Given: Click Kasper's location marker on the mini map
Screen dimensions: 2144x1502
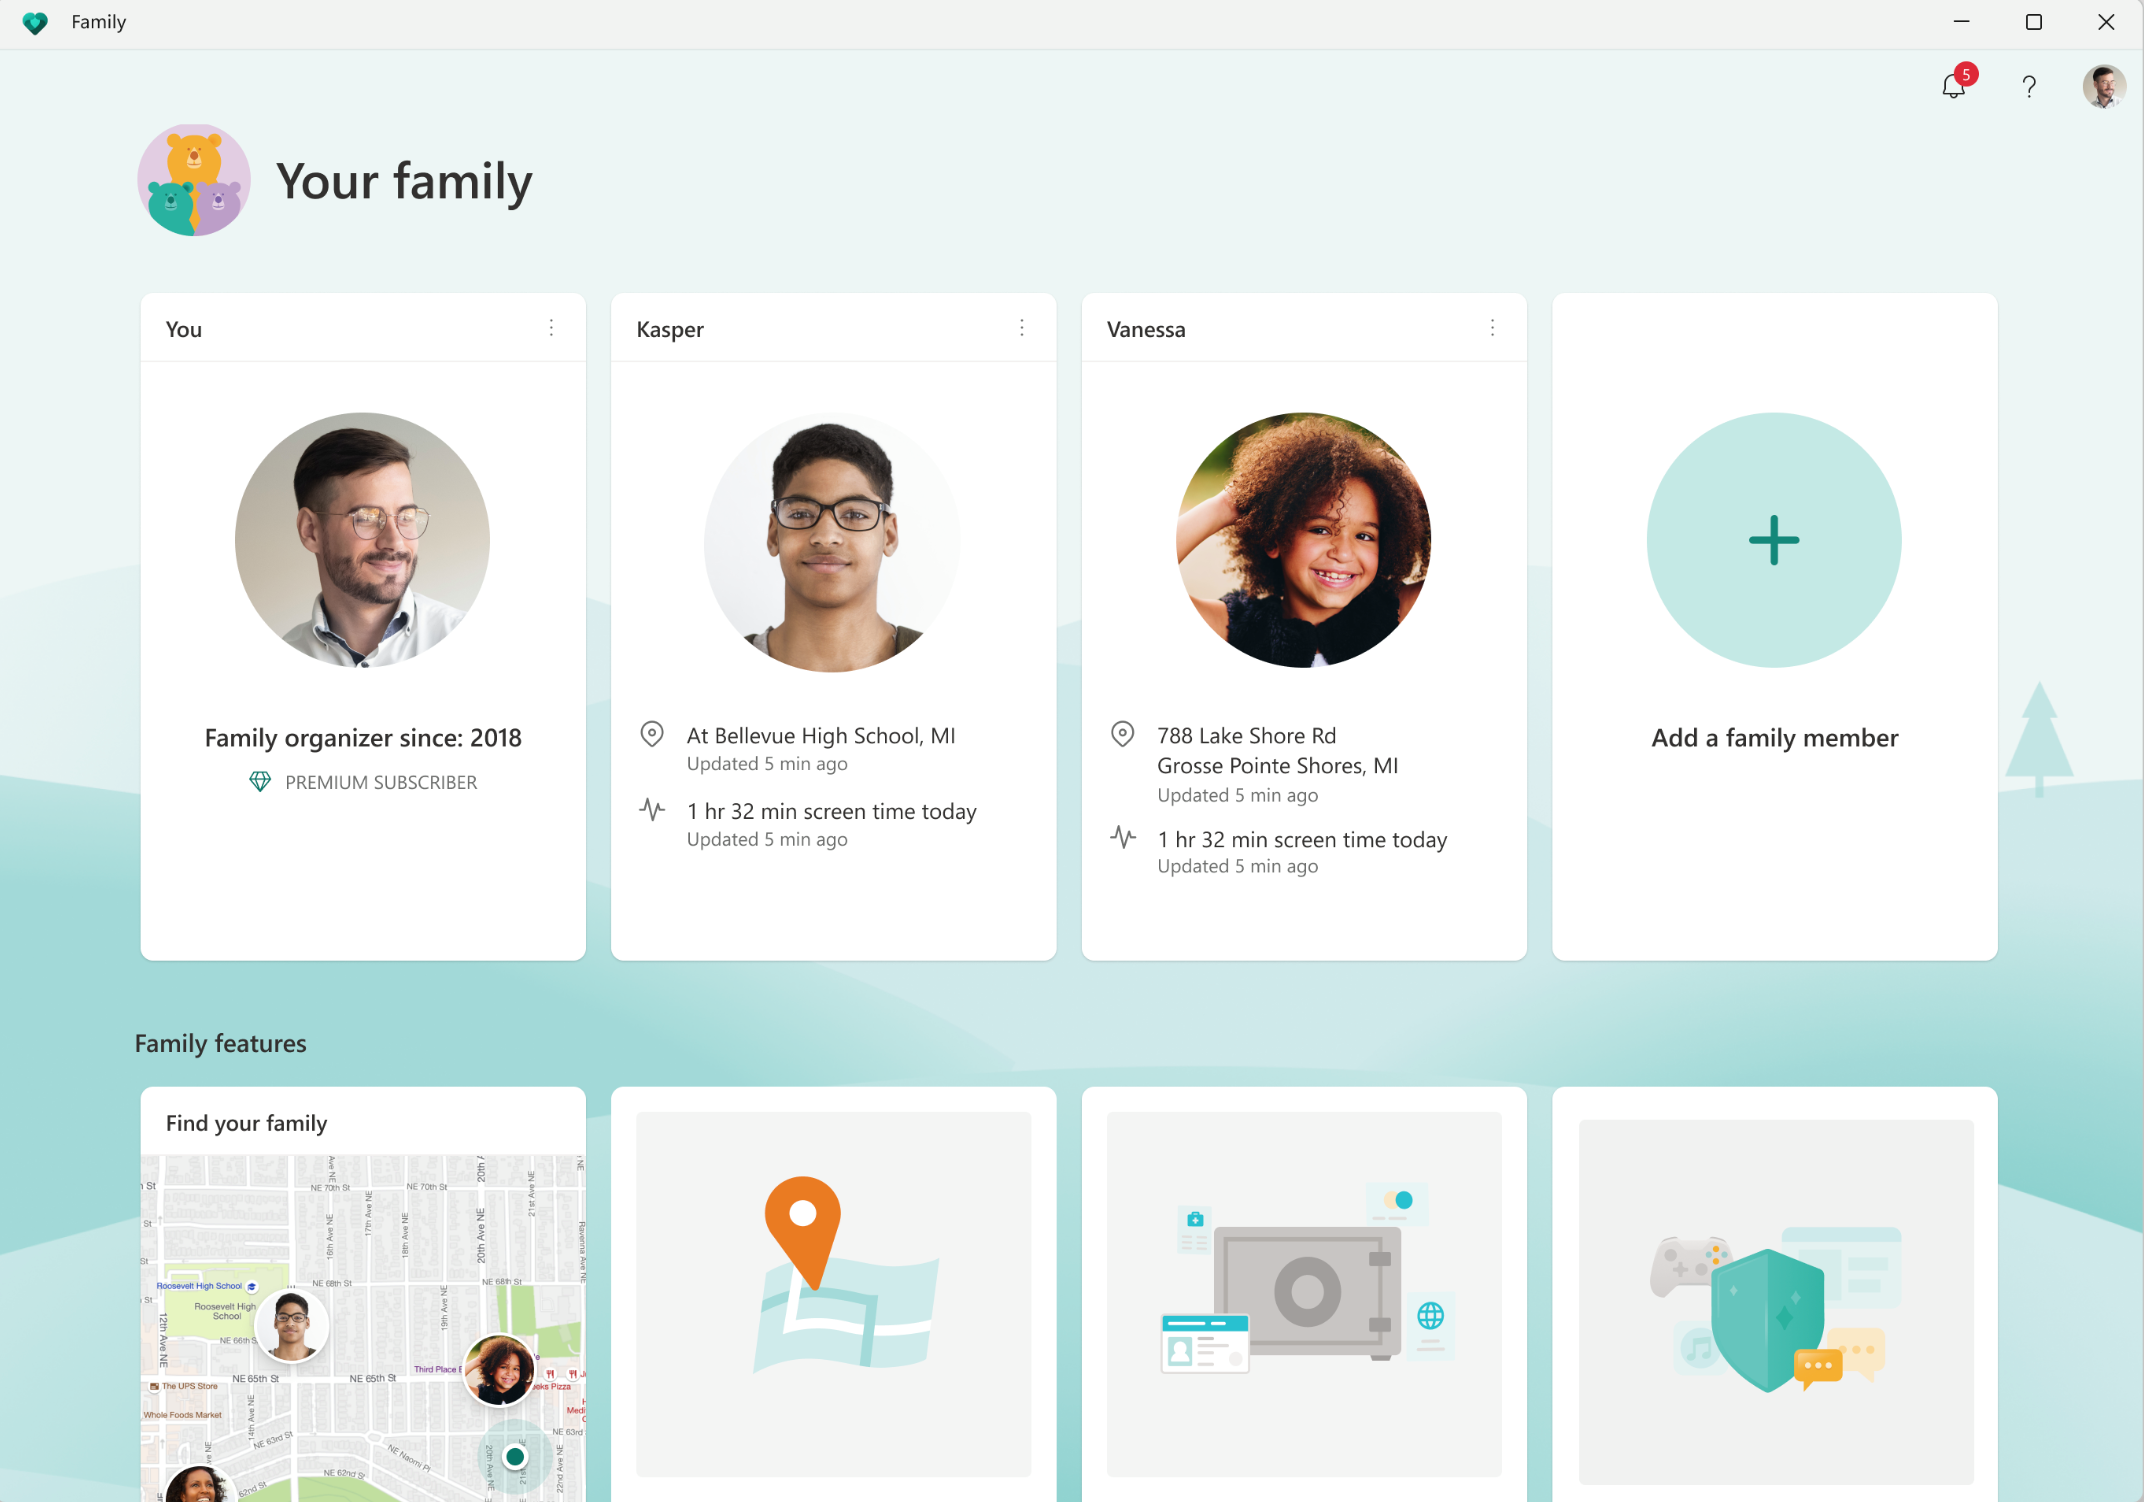Looking at the screenshot, I should [291, 1326].
